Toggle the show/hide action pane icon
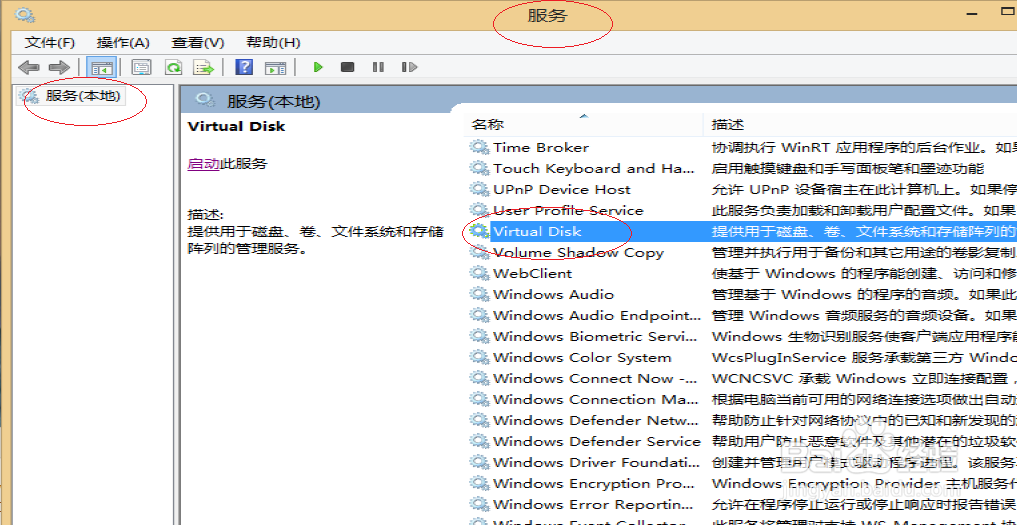The image size is (1017, 525). coord(276,67)
